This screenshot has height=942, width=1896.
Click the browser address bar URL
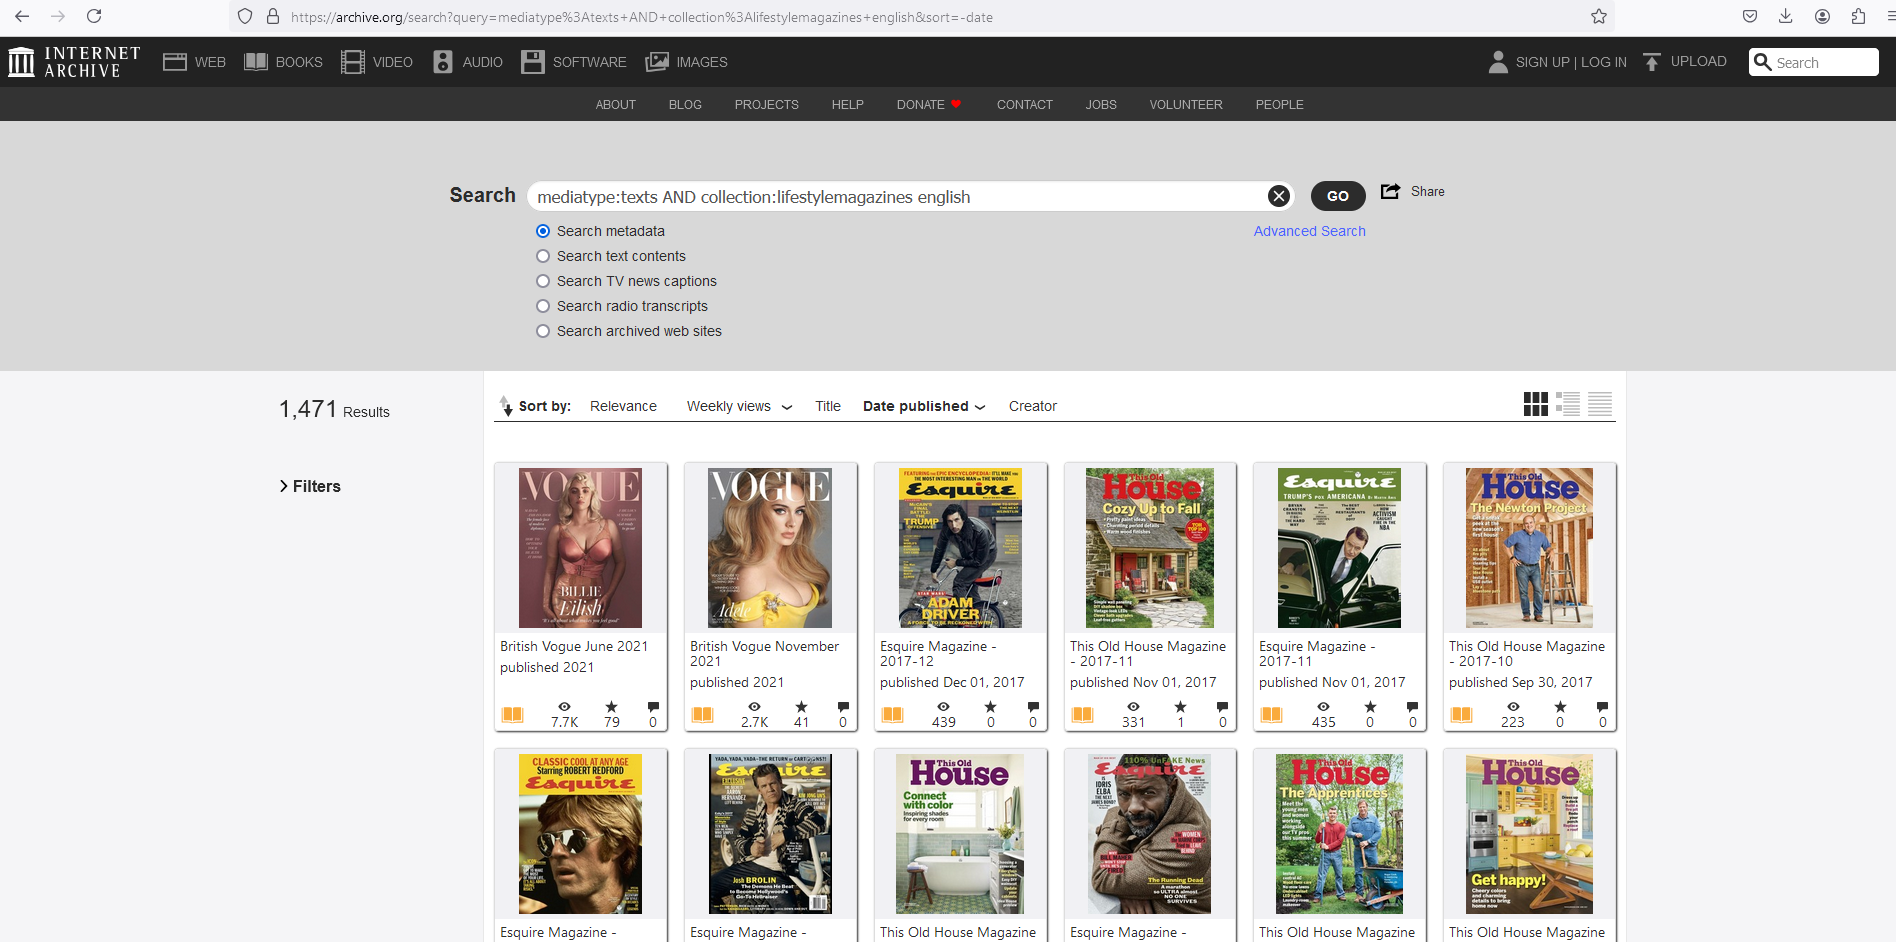(642, 17)
